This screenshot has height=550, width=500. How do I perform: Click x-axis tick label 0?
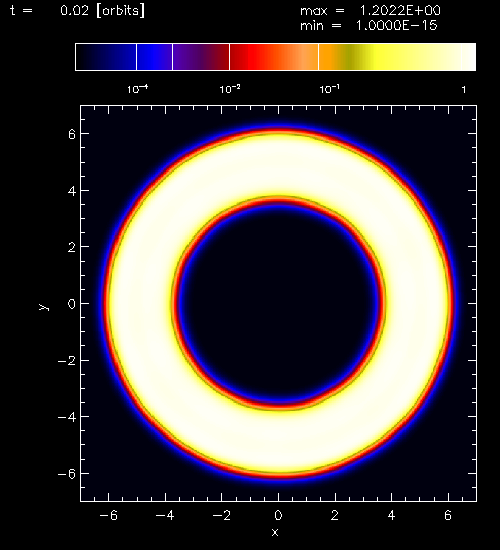(x=278, y=515)
